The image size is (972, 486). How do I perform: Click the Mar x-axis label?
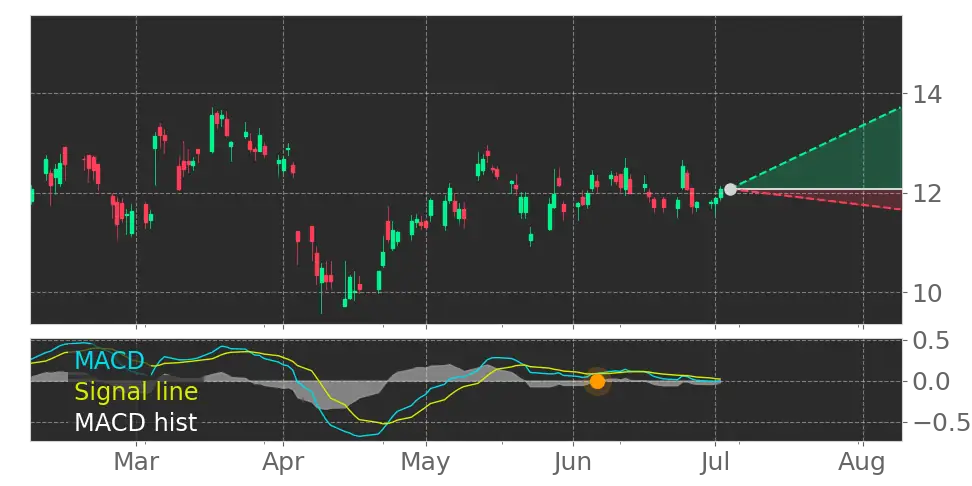coord(136,462)
